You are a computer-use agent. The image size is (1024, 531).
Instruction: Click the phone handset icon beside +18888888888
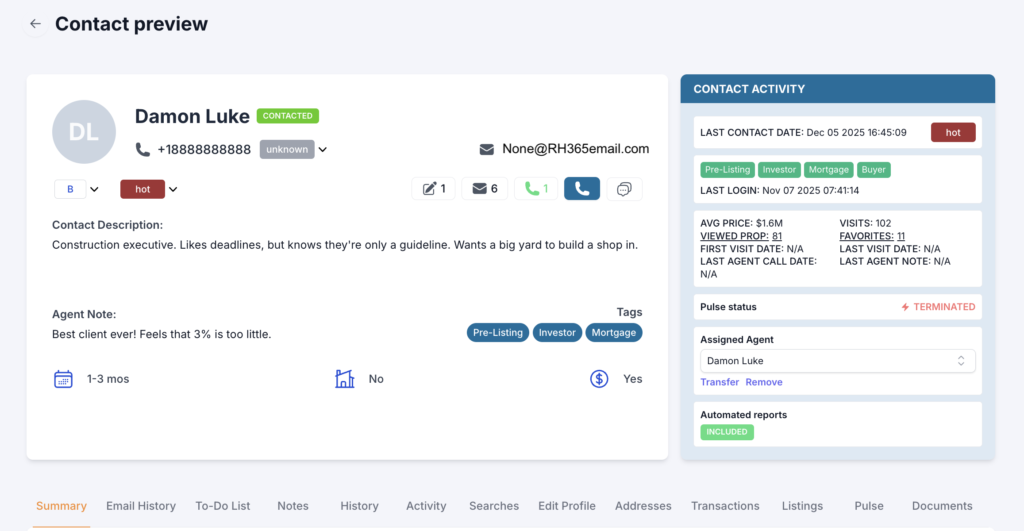click(x=142, y=150)
